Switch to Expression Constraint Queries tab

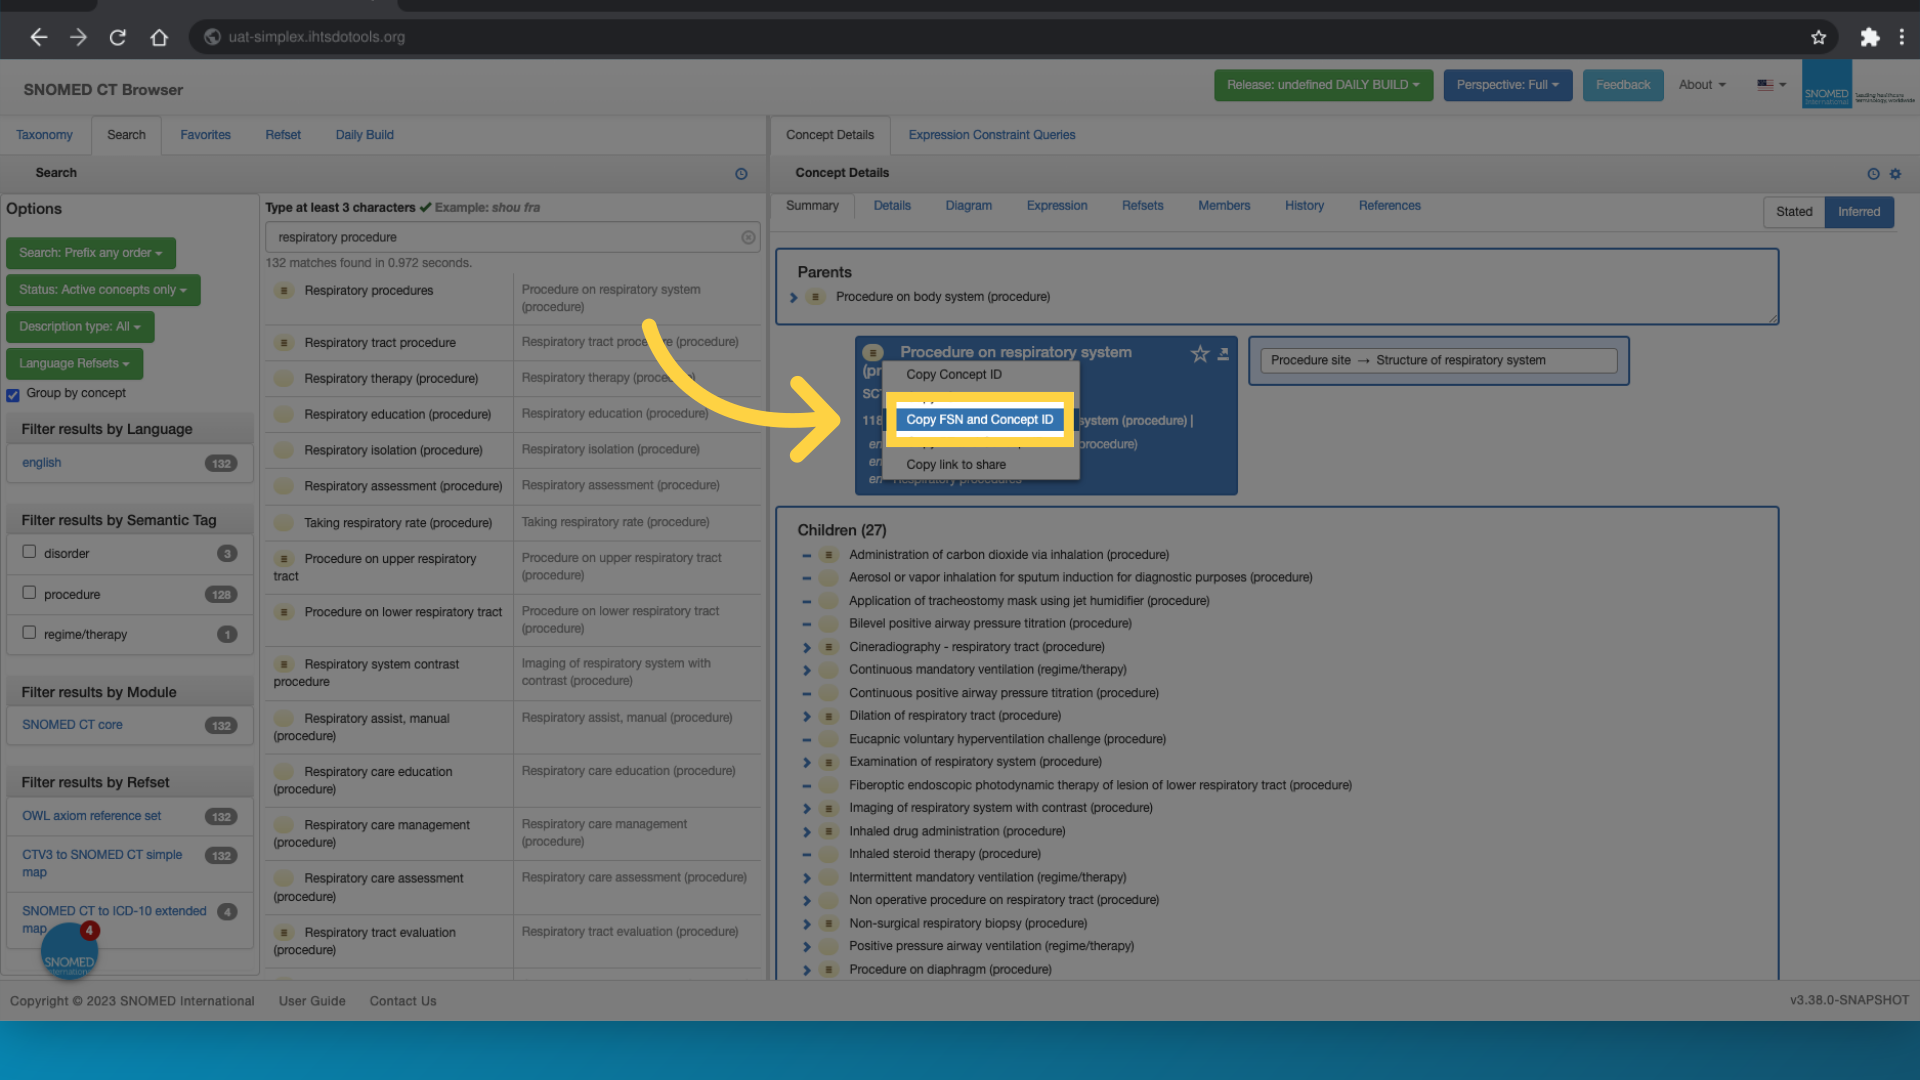(x=992, y=135)
